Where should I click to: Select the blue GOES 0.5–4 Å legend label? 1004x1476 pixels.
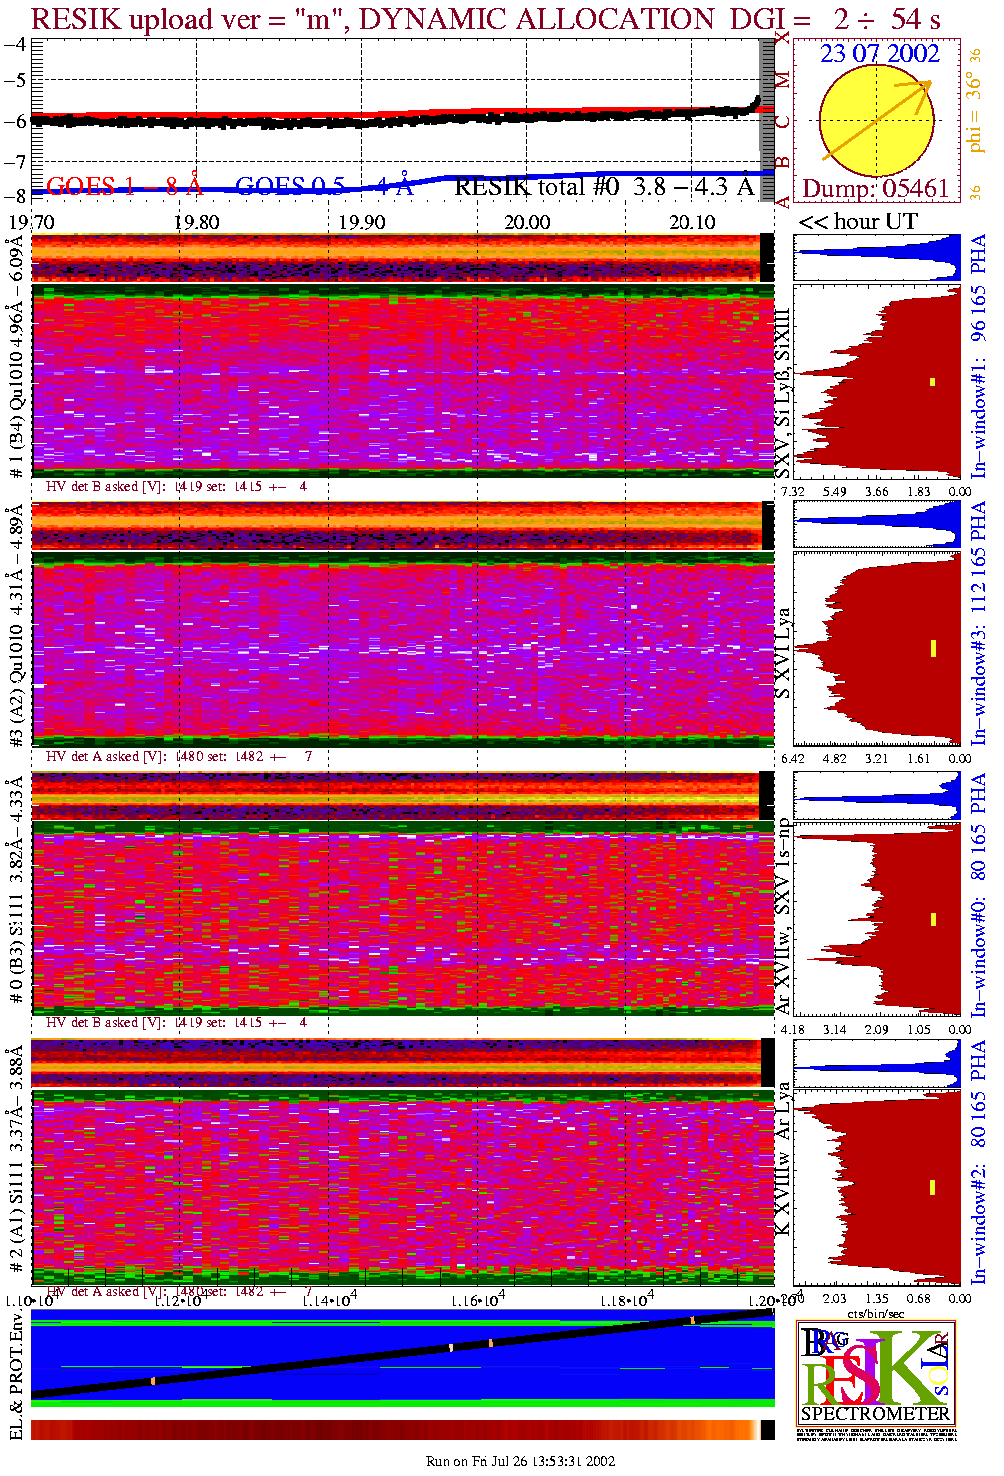tap(323, 186)
